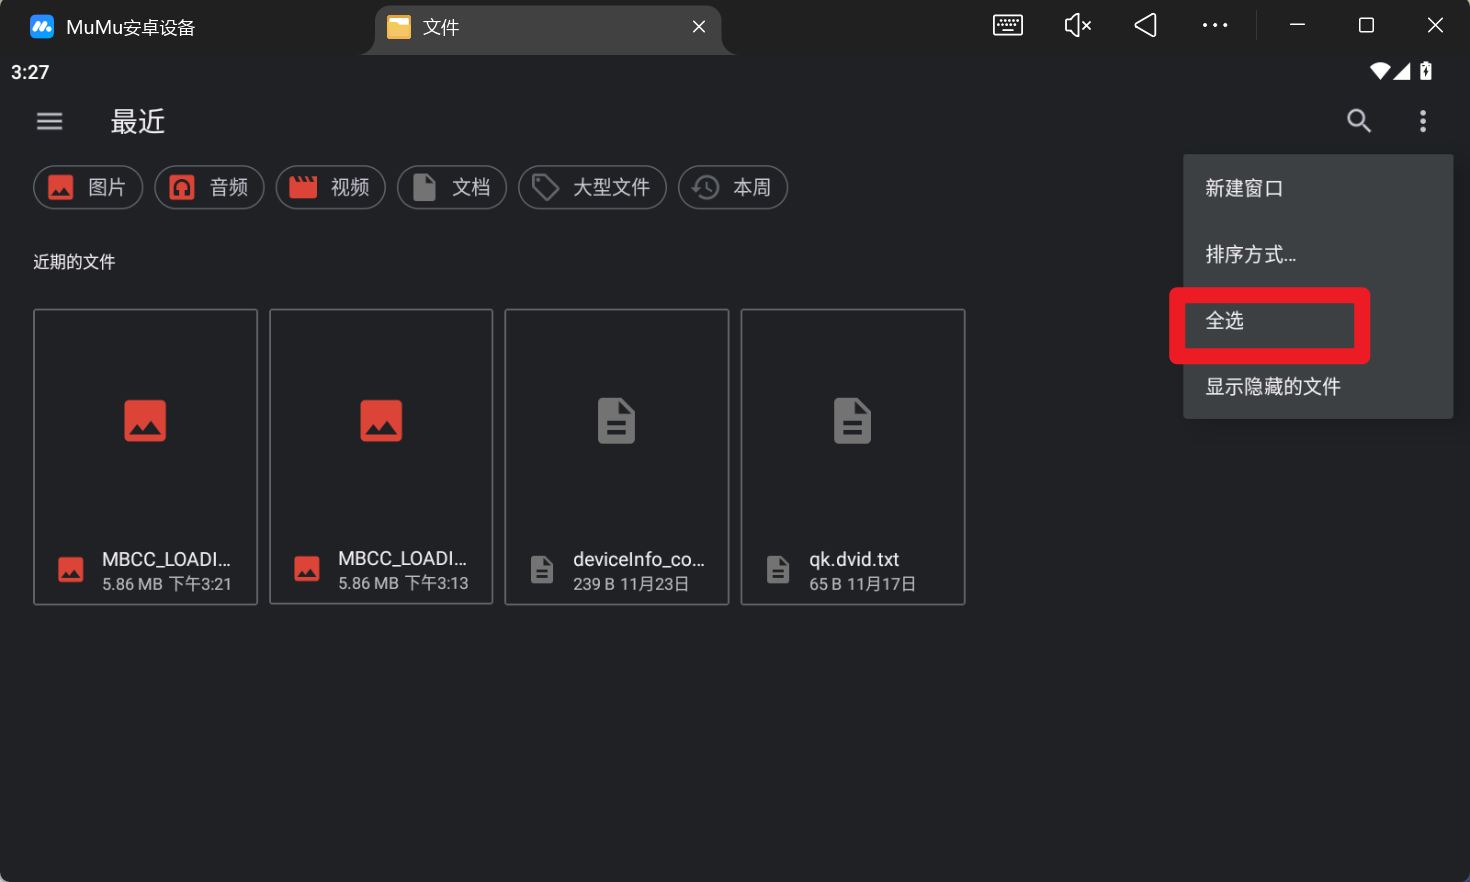Filter files by 本周 chip
The height and width of the screenshot is (882, 1470).
pyautogui.click(x=733, y=187)
